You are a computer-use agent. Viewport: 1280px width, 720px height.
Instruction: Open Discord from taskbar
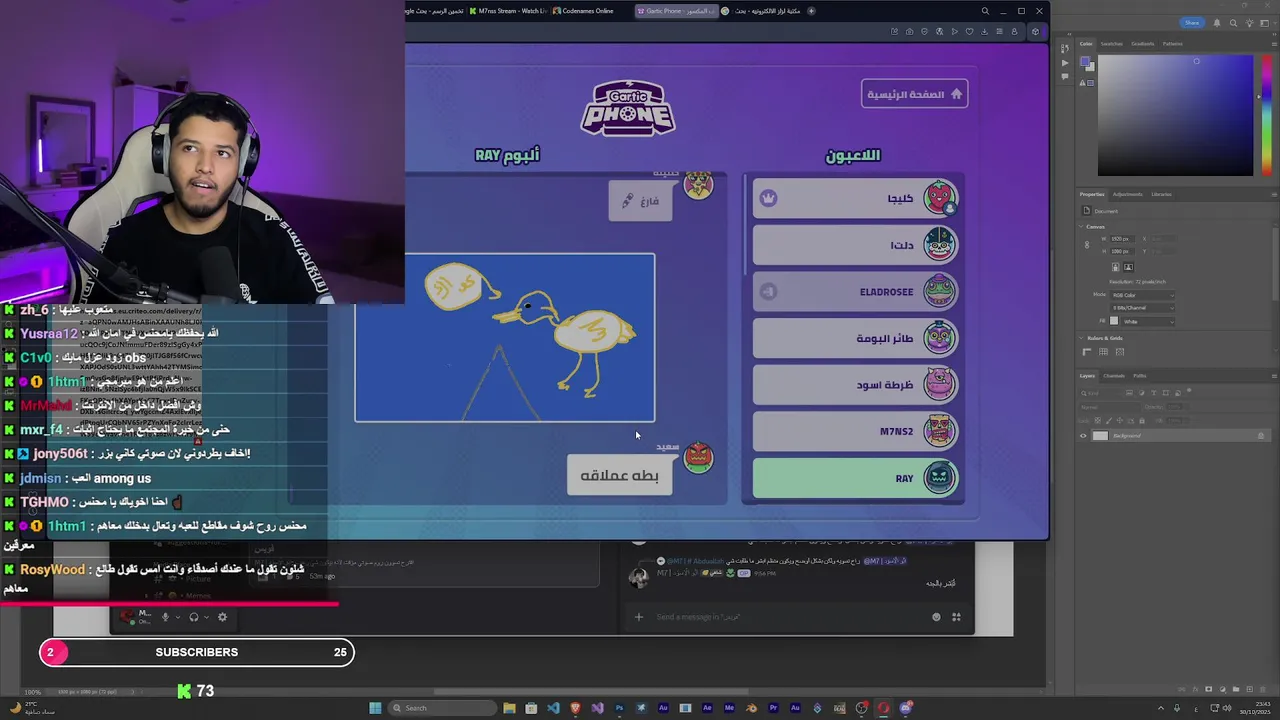tap(905, 708)
